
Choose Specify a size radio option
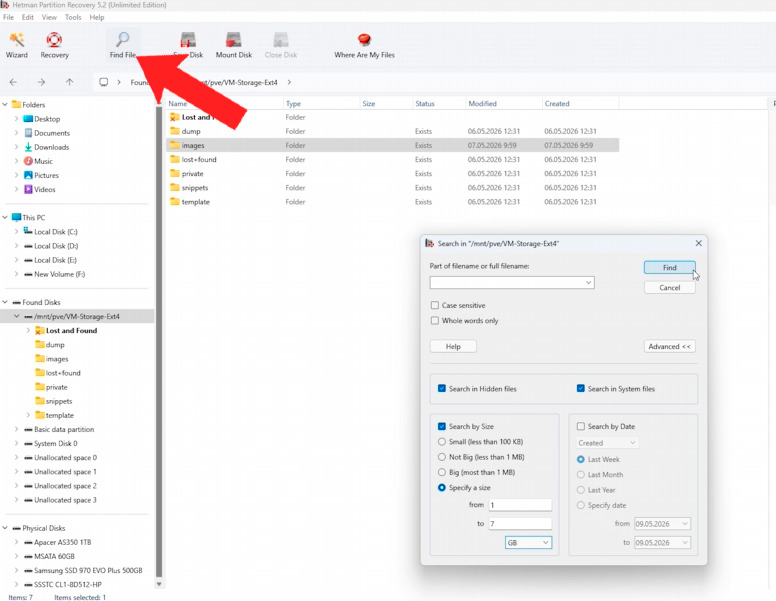click(x=442, y=488)
